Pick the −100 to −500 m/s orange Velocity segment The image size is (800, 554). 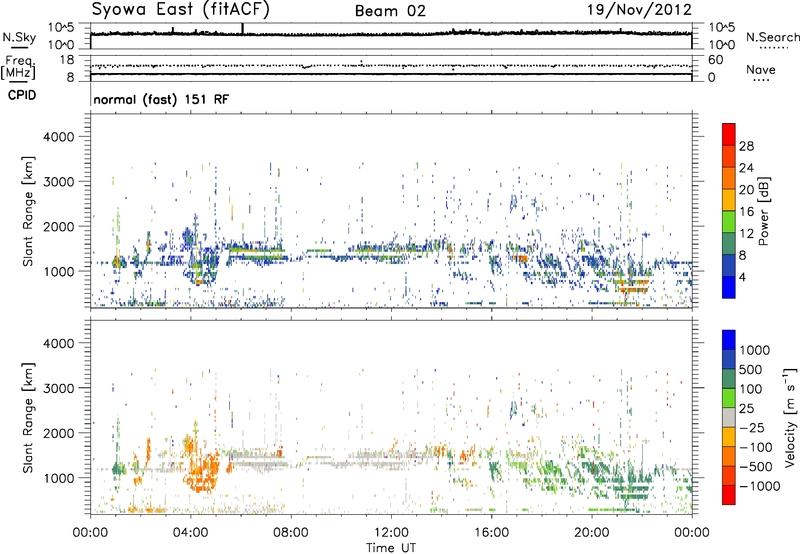[729, 456]
